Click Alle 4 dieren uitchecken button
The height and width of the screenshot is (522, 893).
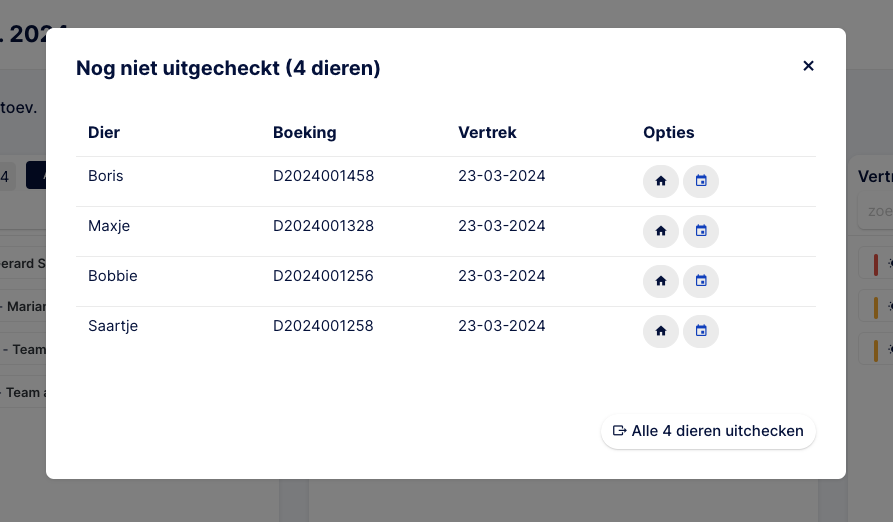[x=708, y=431]
